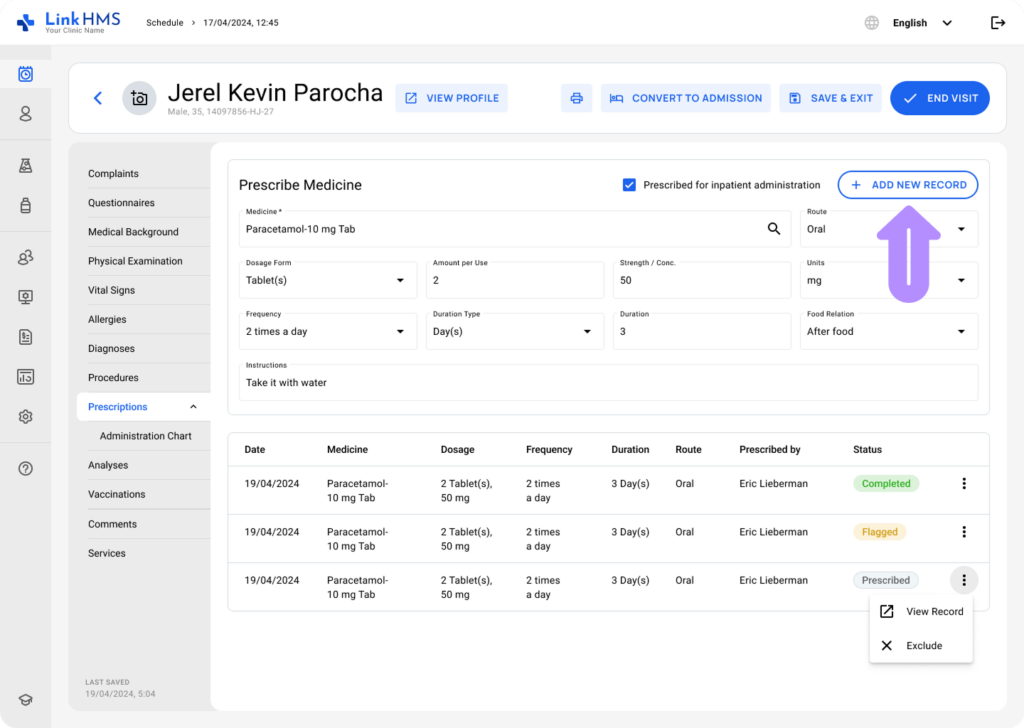1024x728 pixels.
Task: Open the schedule calendar sidebar icon
Action: (x=26, y=74)
